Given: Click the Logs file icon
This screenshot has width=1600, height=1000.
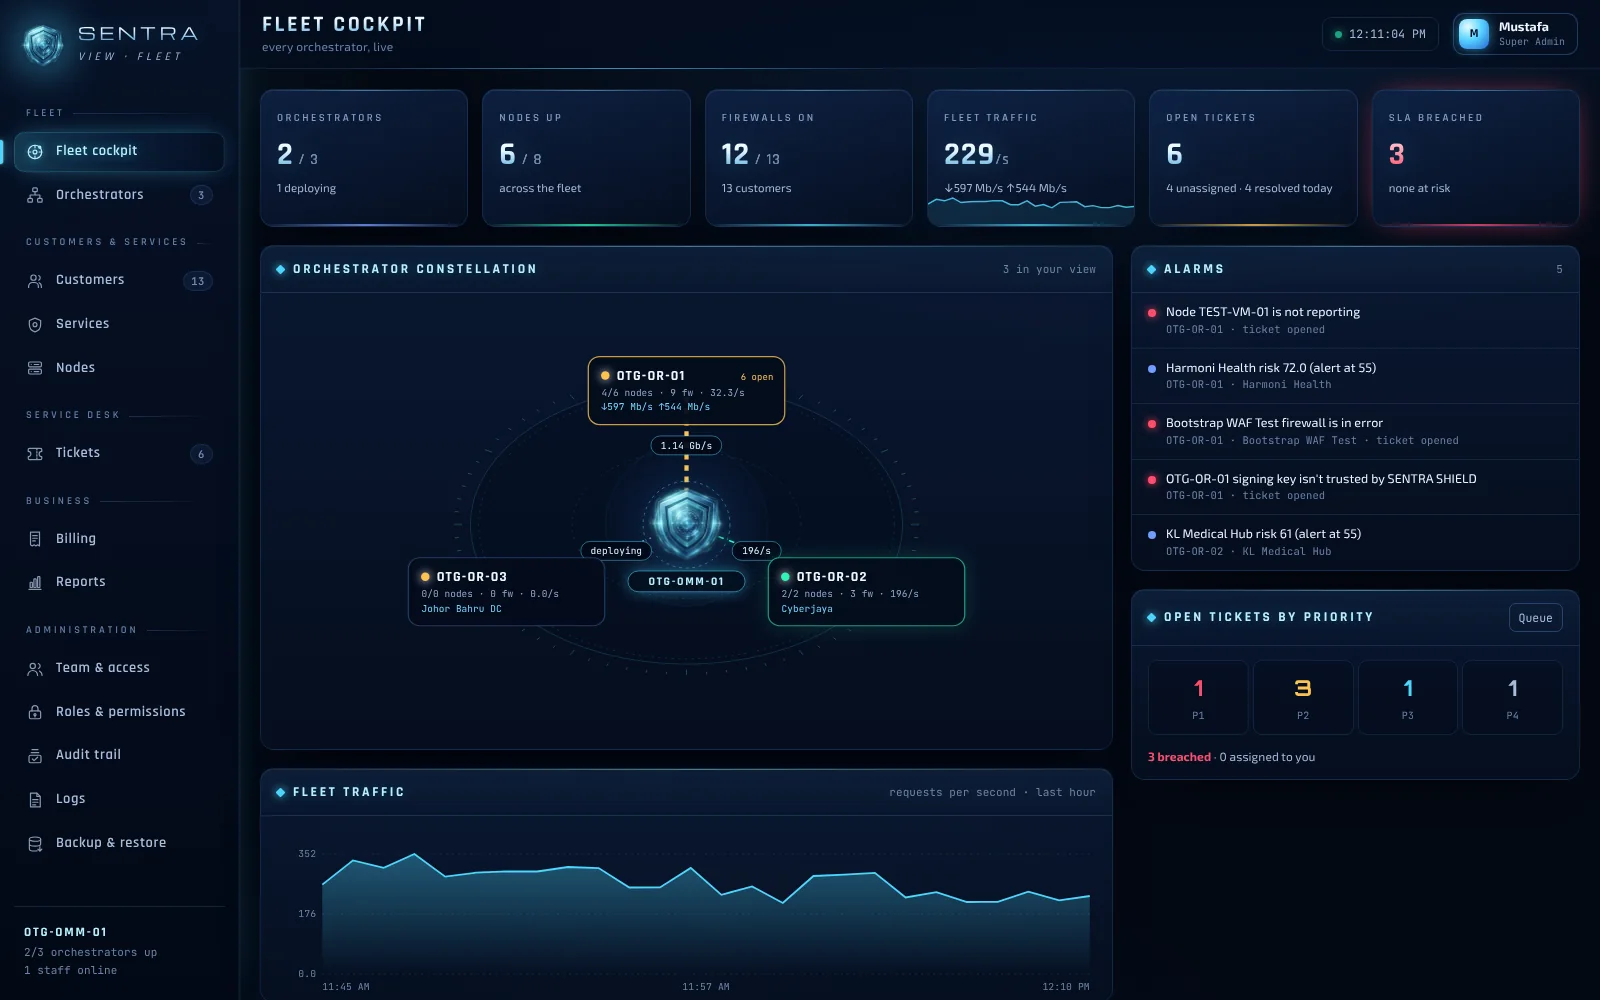Looking at the screenshot, I should pos(35,800).
